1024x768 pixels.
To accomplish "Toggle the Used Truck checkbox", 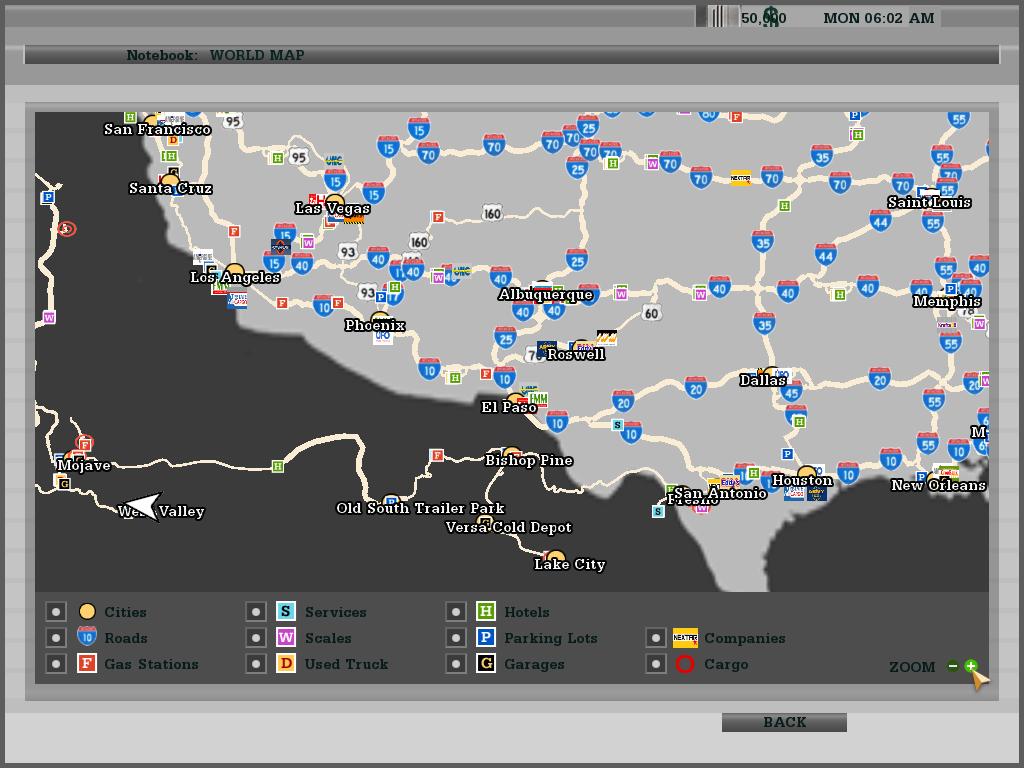I will coord(256,664).
